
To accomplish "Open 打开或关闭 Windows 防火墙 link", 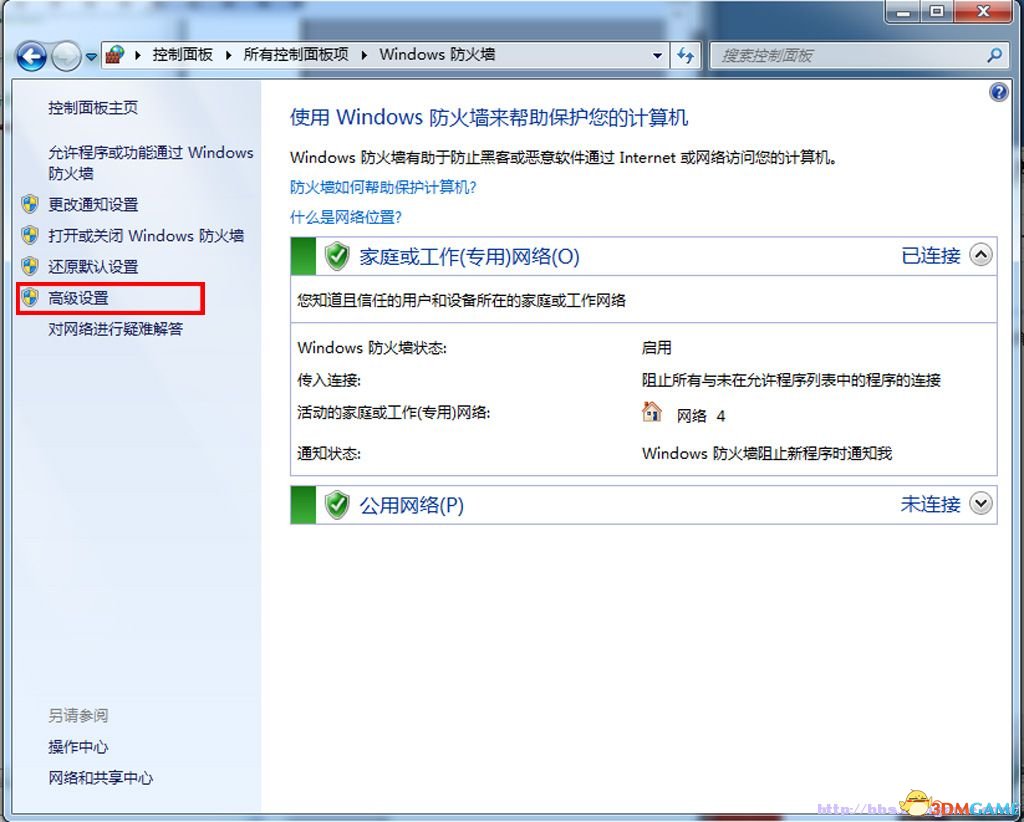I will tap(146, 235).
